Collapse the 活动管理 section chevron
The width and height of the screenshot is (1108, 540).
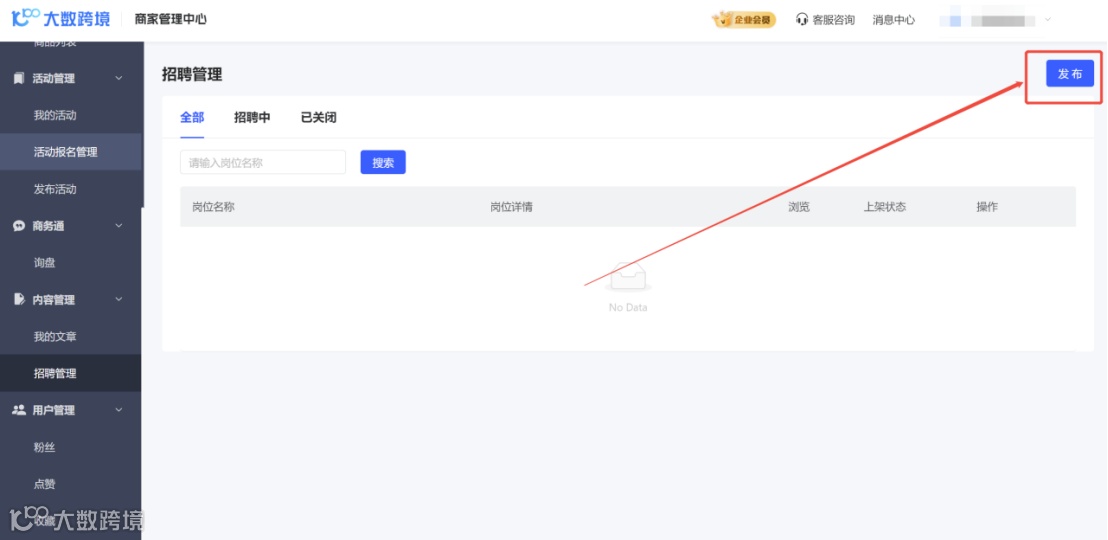click(x=119, y=78)
